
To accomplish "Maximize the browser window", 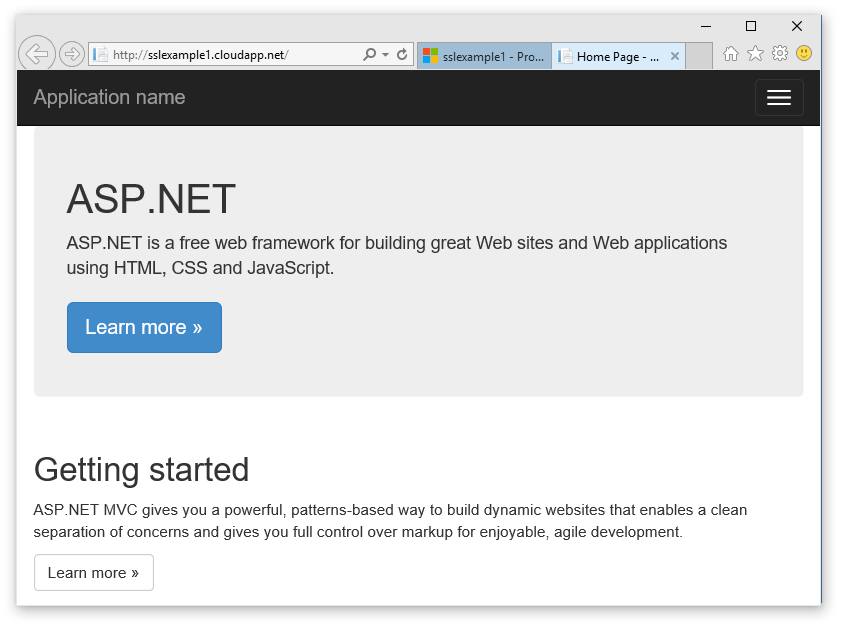I will click(x=751, y=26).
